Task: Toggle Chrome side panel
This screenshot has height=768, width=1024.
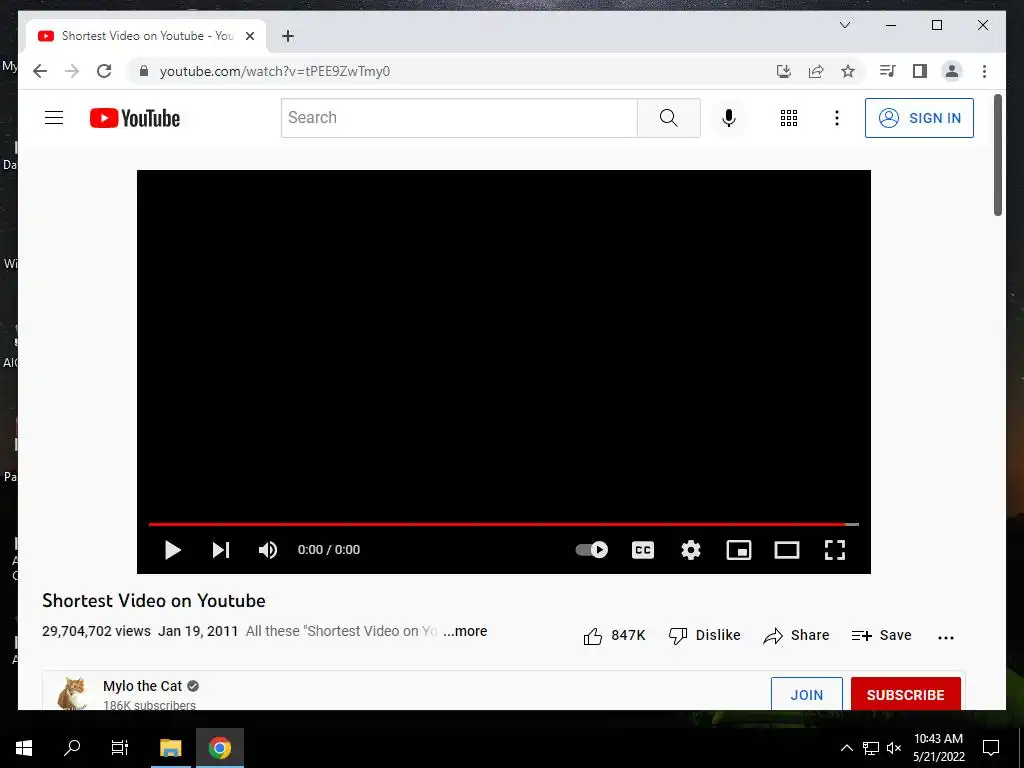Action: tap(920, 71)
